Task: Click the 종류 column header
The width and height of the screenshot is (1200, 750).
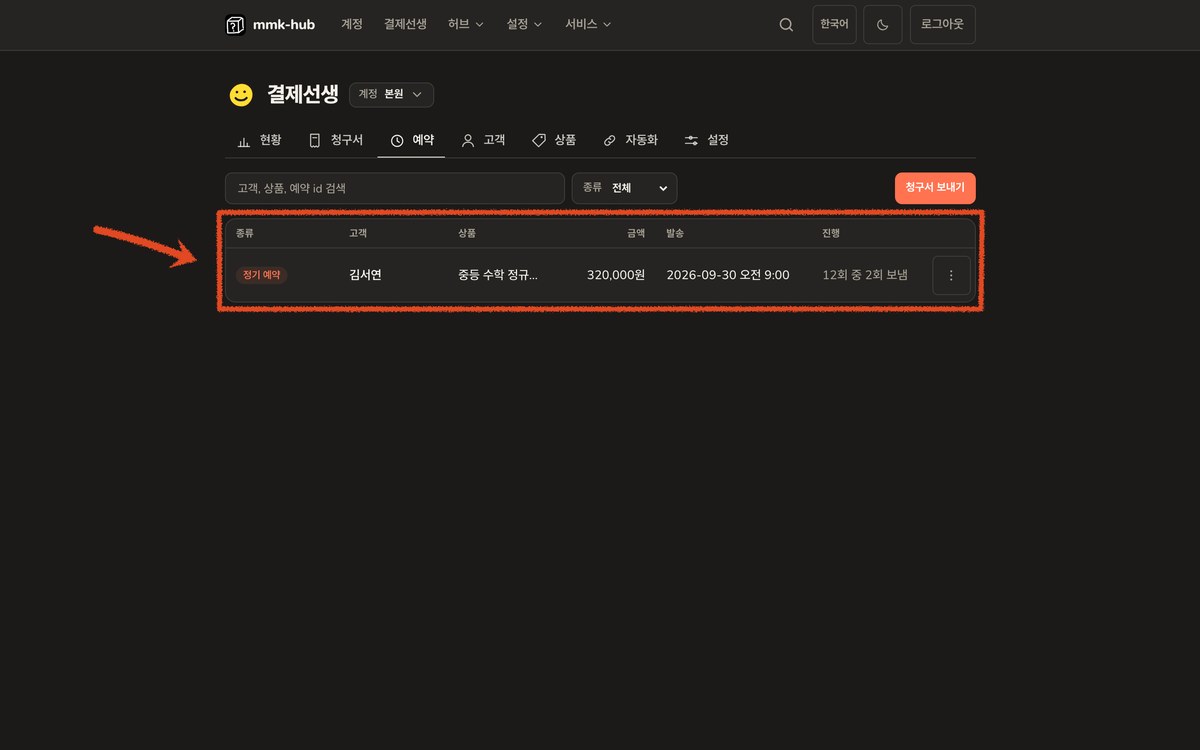Action: (245, 233)
